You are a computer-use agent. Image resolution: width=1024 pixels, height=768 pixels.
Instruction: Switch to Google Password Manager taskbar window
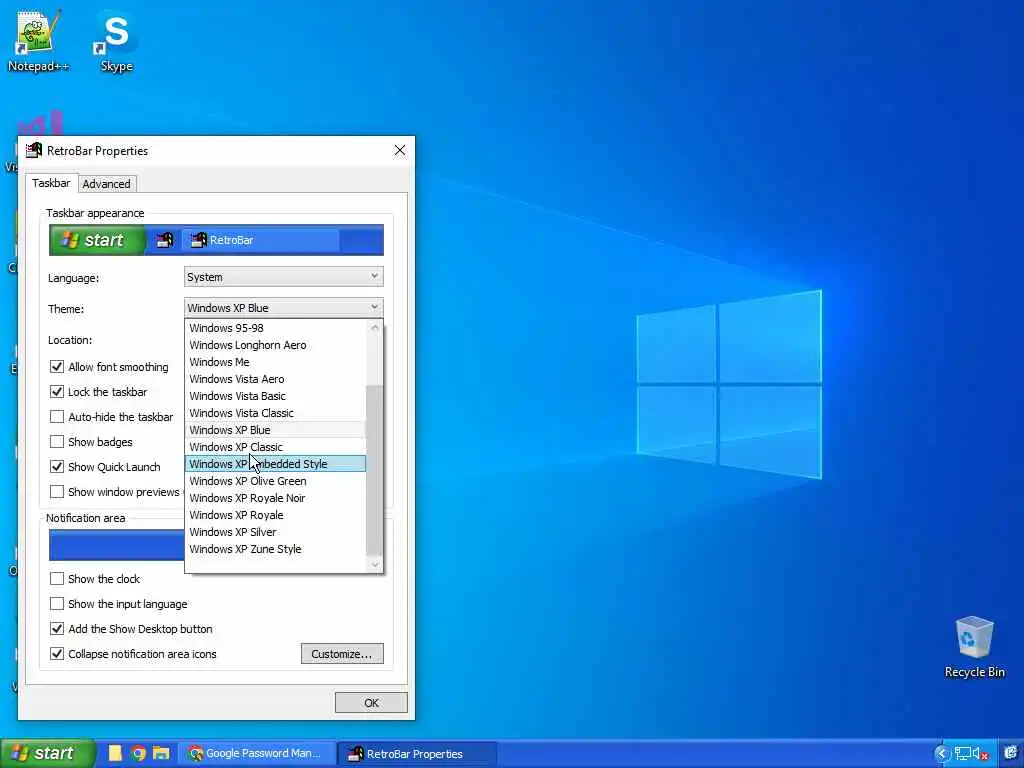[257, 754]
